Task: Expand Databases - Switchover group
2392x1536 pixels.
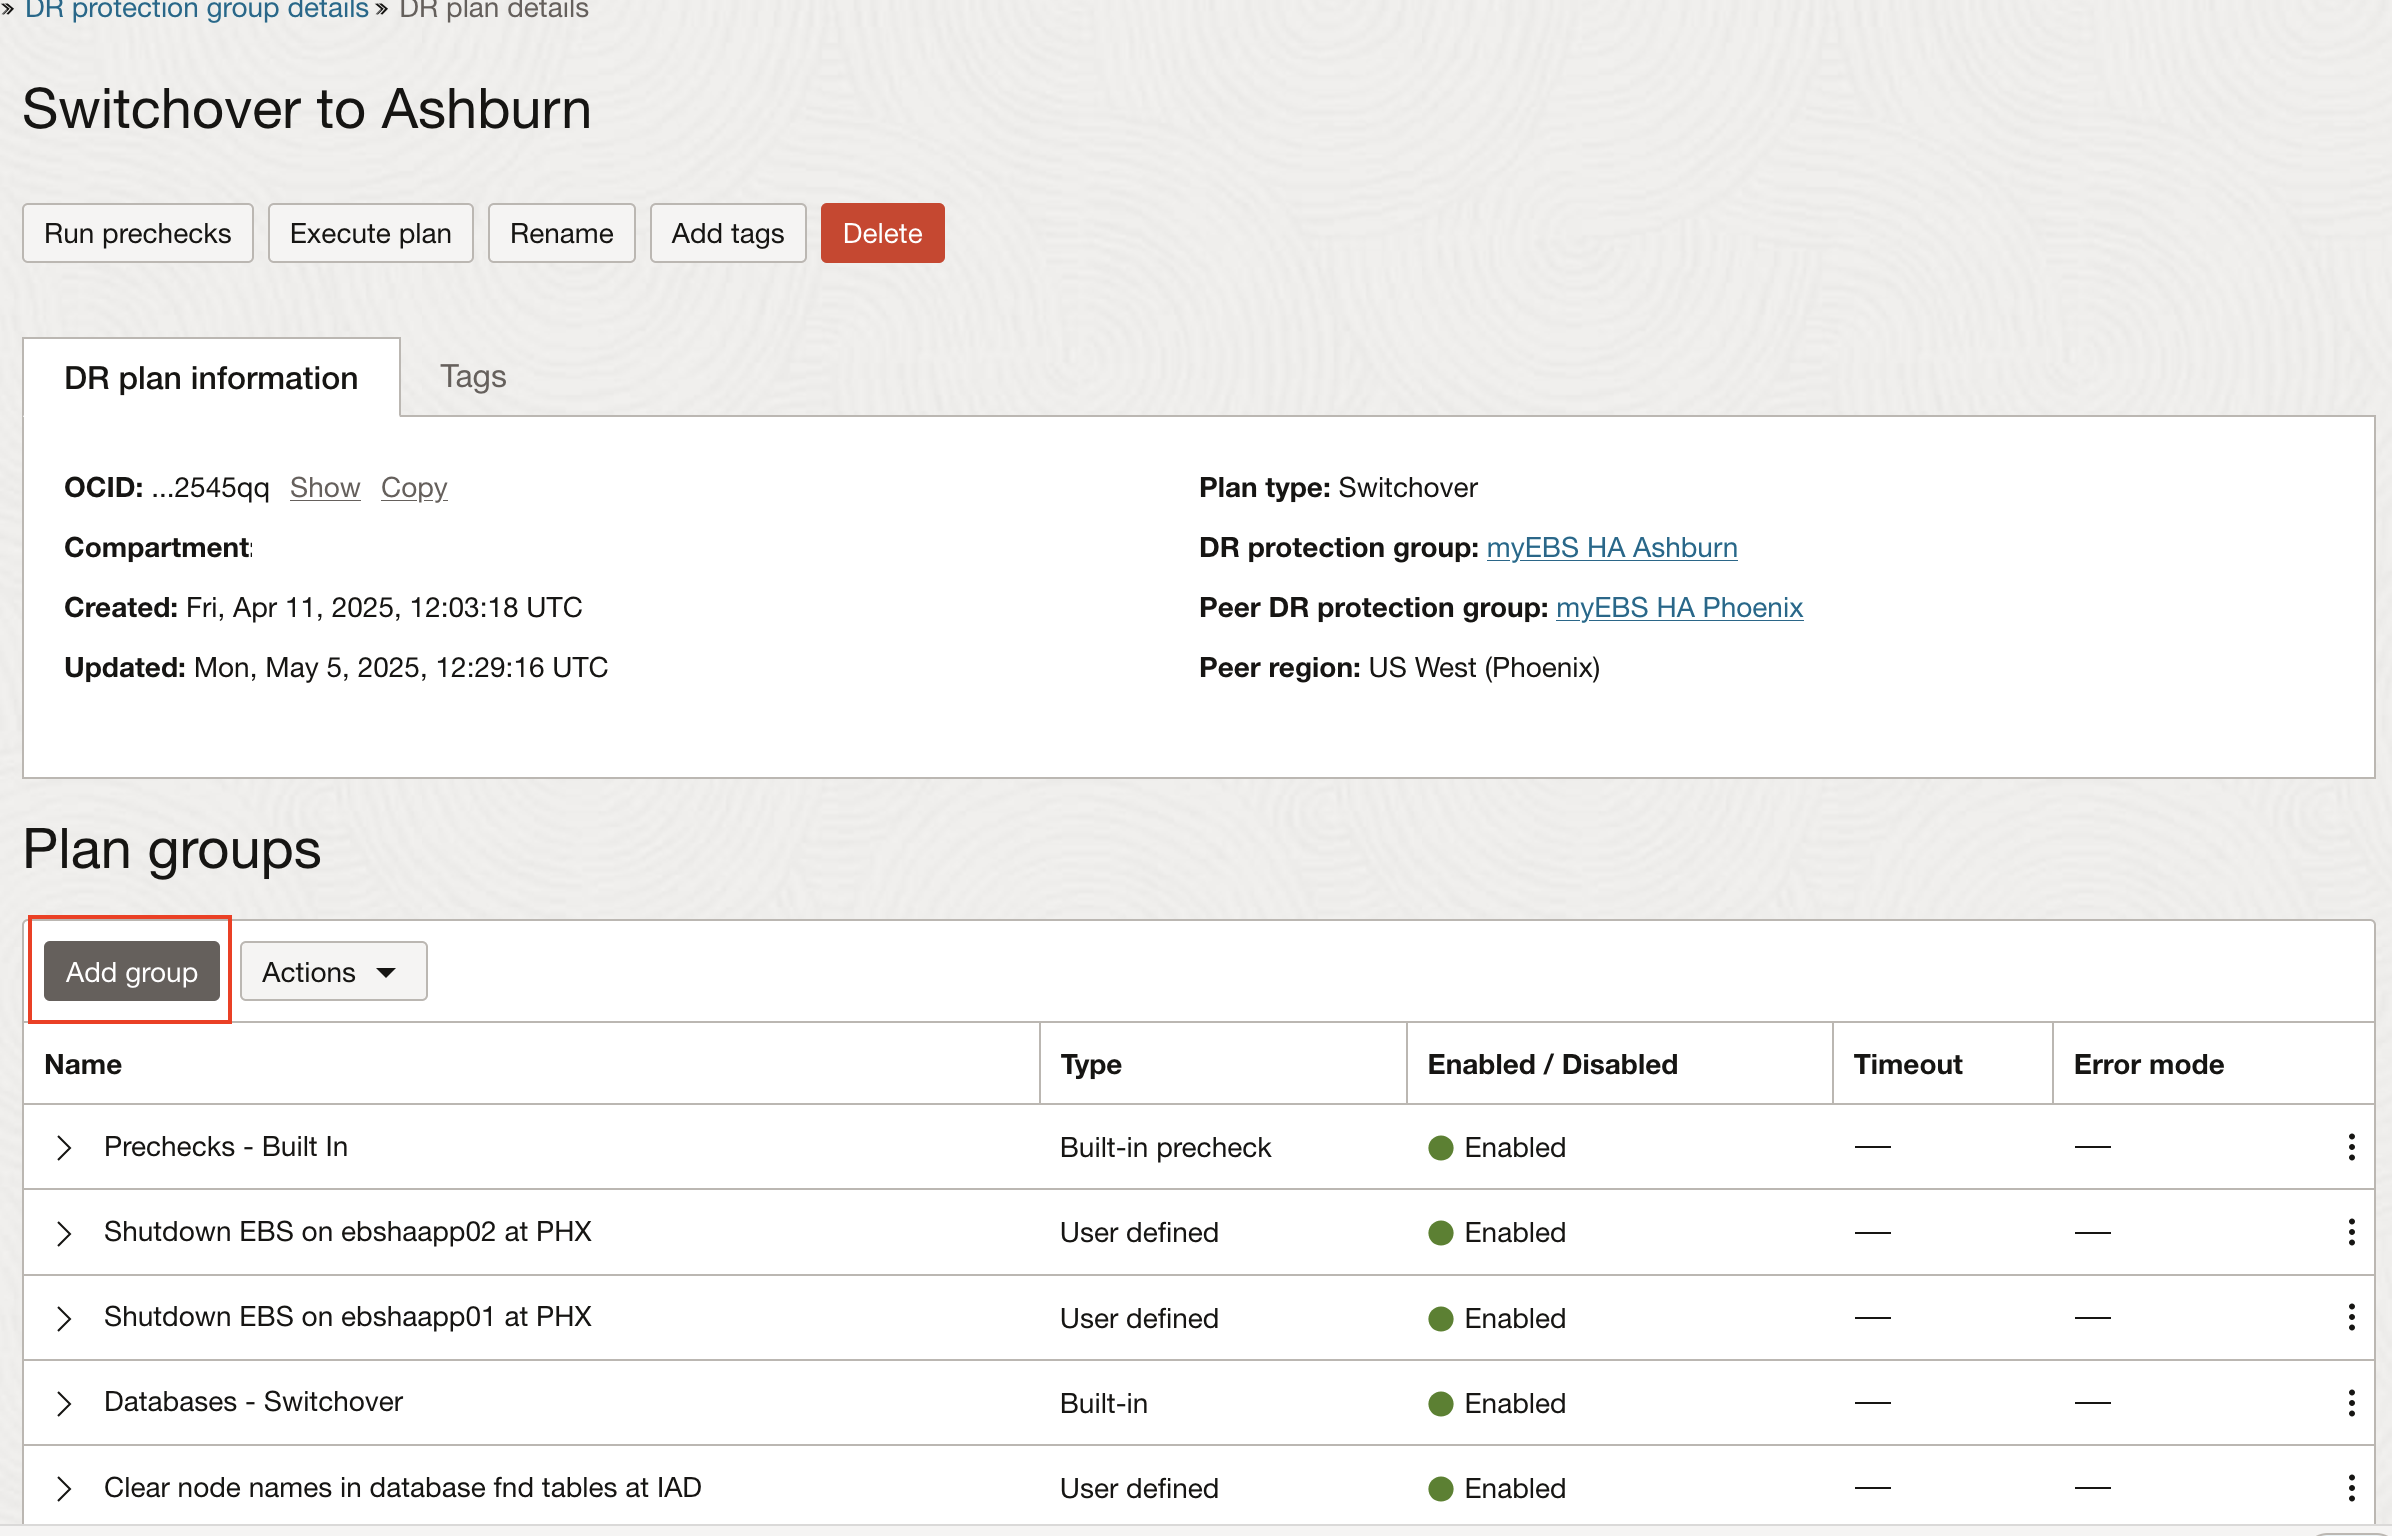Action: pos(64,1403)
